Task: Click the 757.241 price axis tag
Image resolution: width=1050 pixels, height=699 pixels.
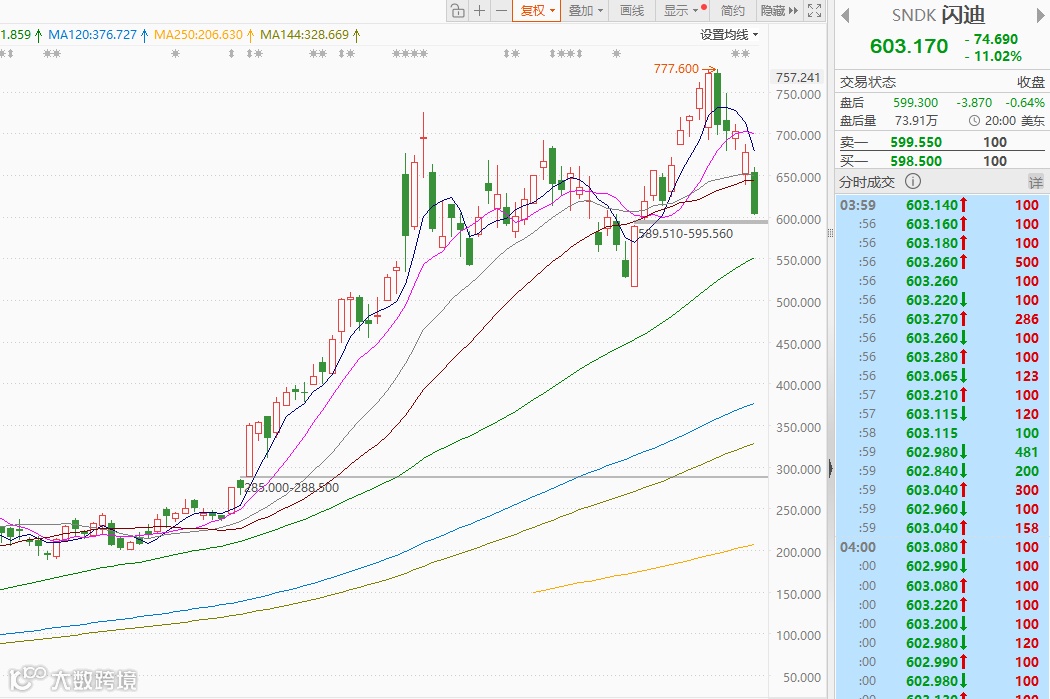Action: coord(798,78)
